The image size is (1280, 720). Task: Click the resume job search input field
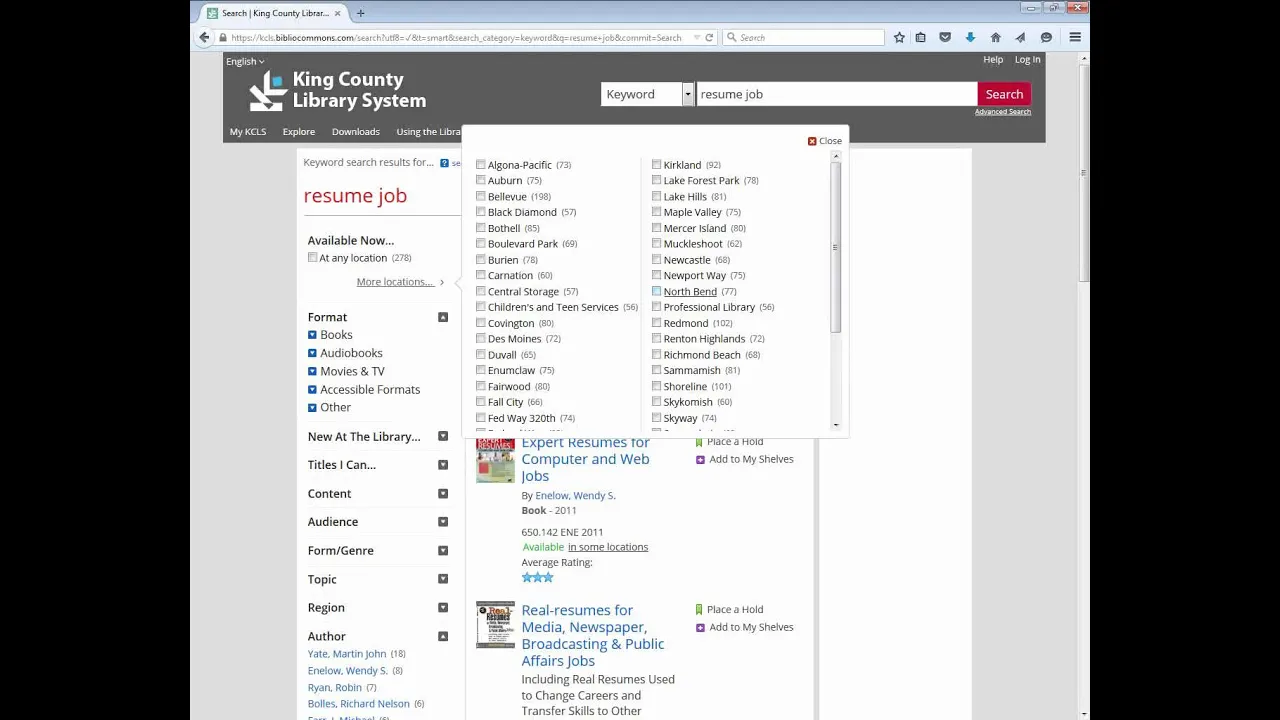[x=836, y=94]
